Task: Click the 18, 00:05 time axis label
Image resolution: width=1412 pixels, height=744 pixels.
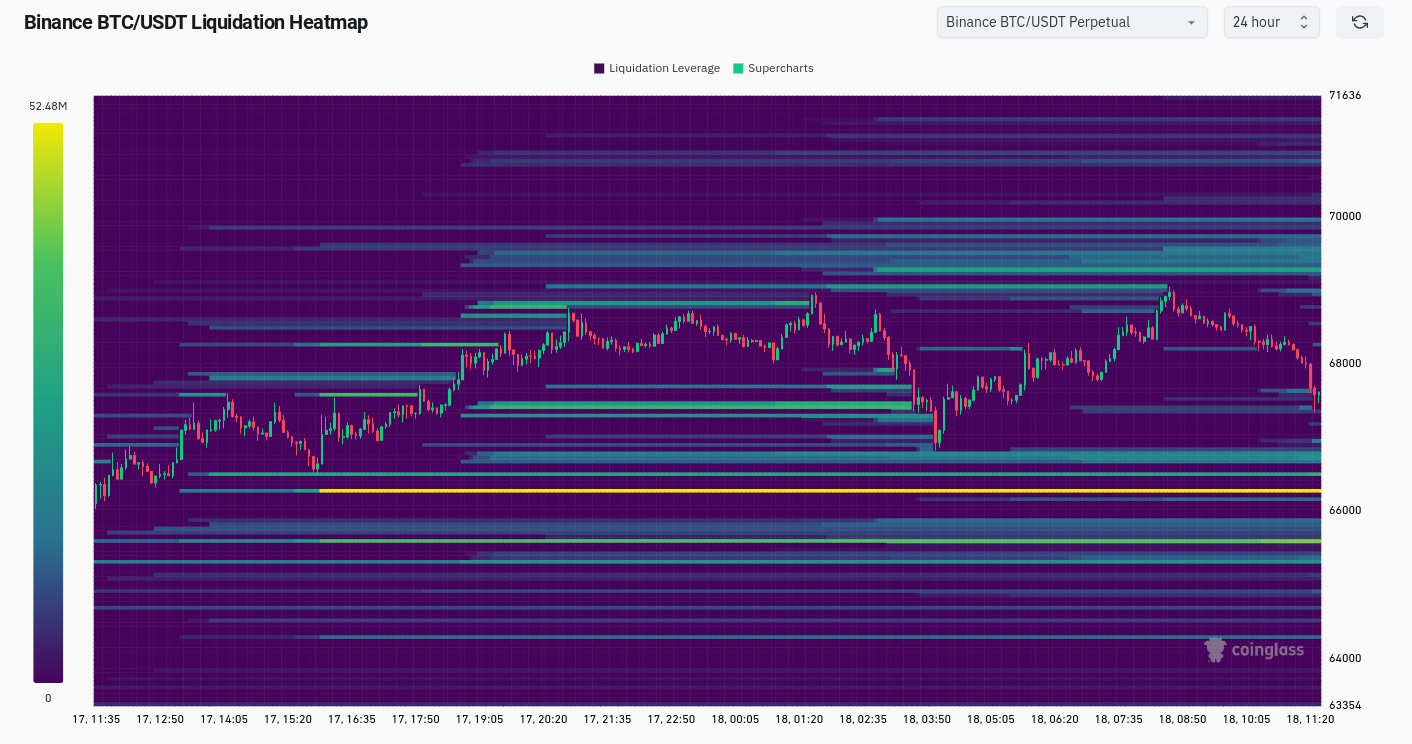Action: [735, 719]
